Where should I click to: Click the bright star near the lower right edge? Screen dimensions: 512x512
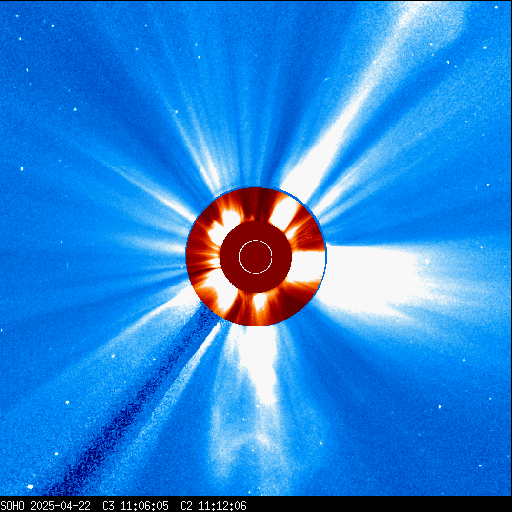(440, 407)
